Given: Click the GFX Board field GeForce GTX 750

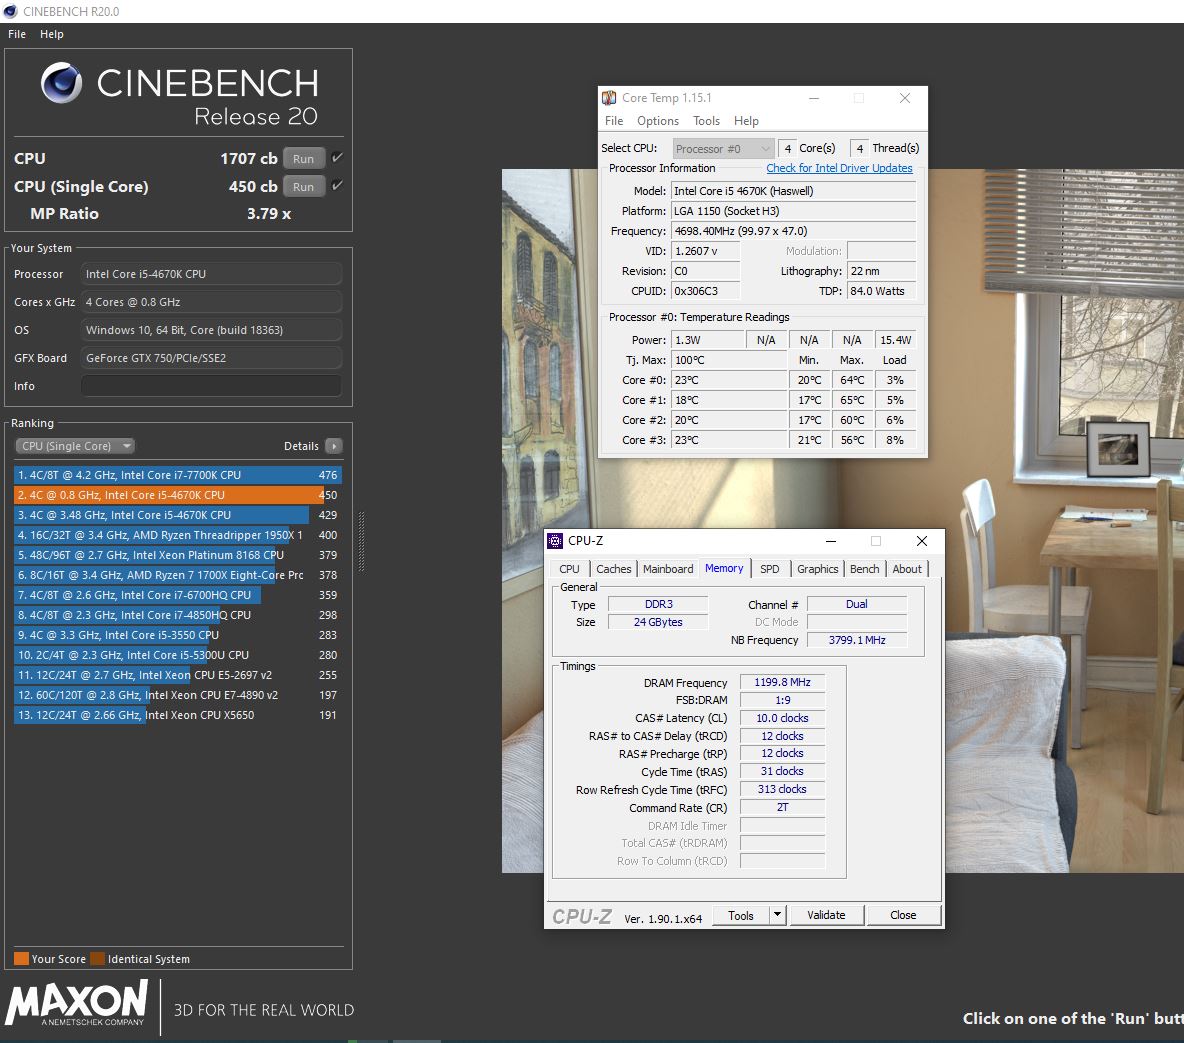Looking at the screenshot, I should 211,358.
